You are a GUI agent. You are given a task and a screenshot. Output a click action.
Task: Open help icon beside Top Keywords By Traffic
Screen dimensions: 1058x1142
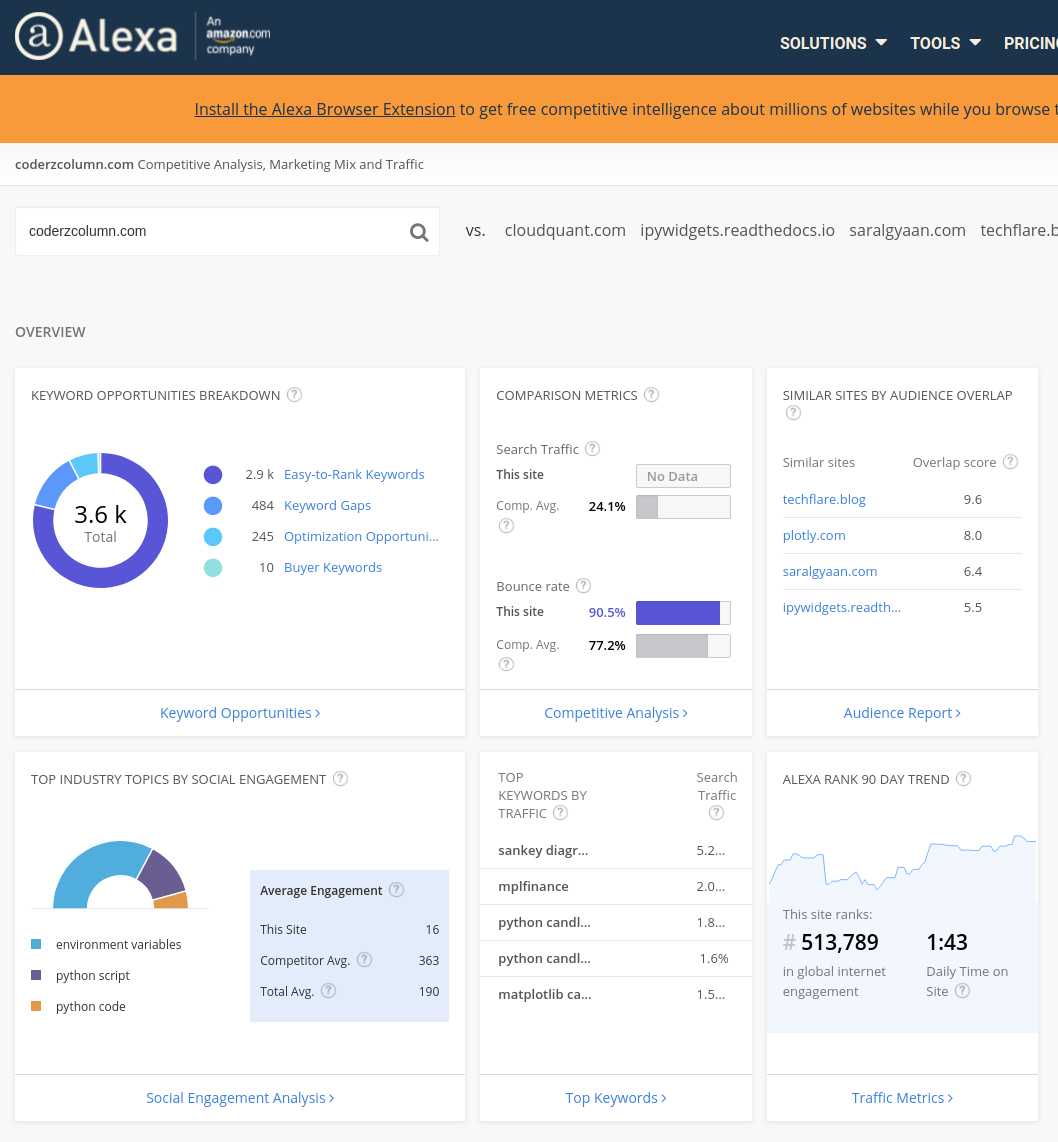click(560, 813)
